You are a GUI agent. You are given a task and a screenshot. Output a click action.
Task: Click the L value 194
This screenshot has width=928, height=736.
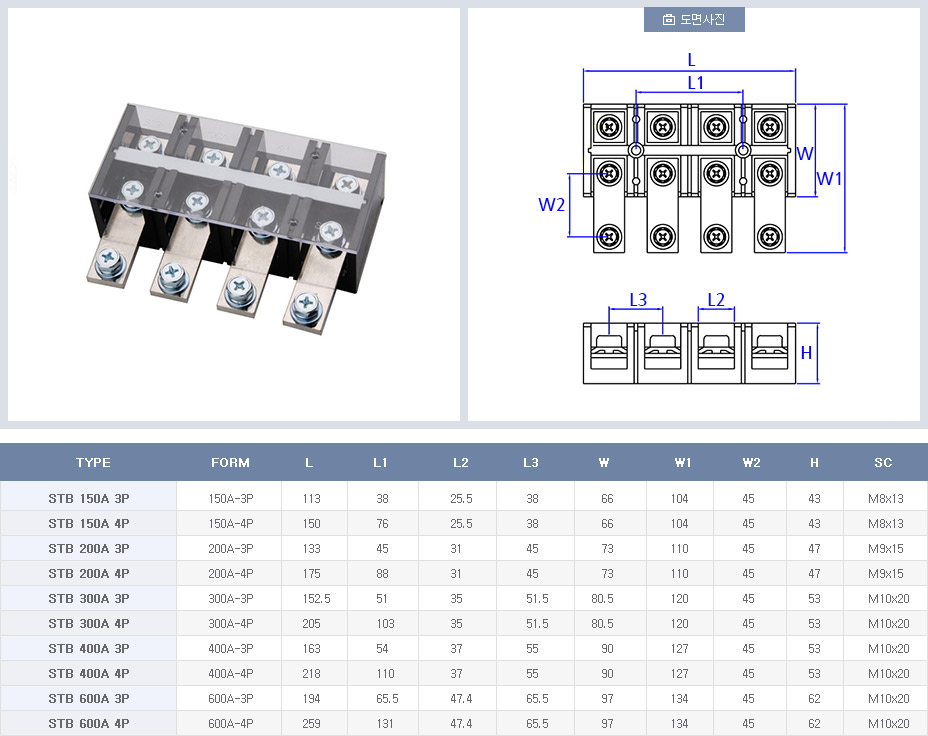[x=311, y=699]
